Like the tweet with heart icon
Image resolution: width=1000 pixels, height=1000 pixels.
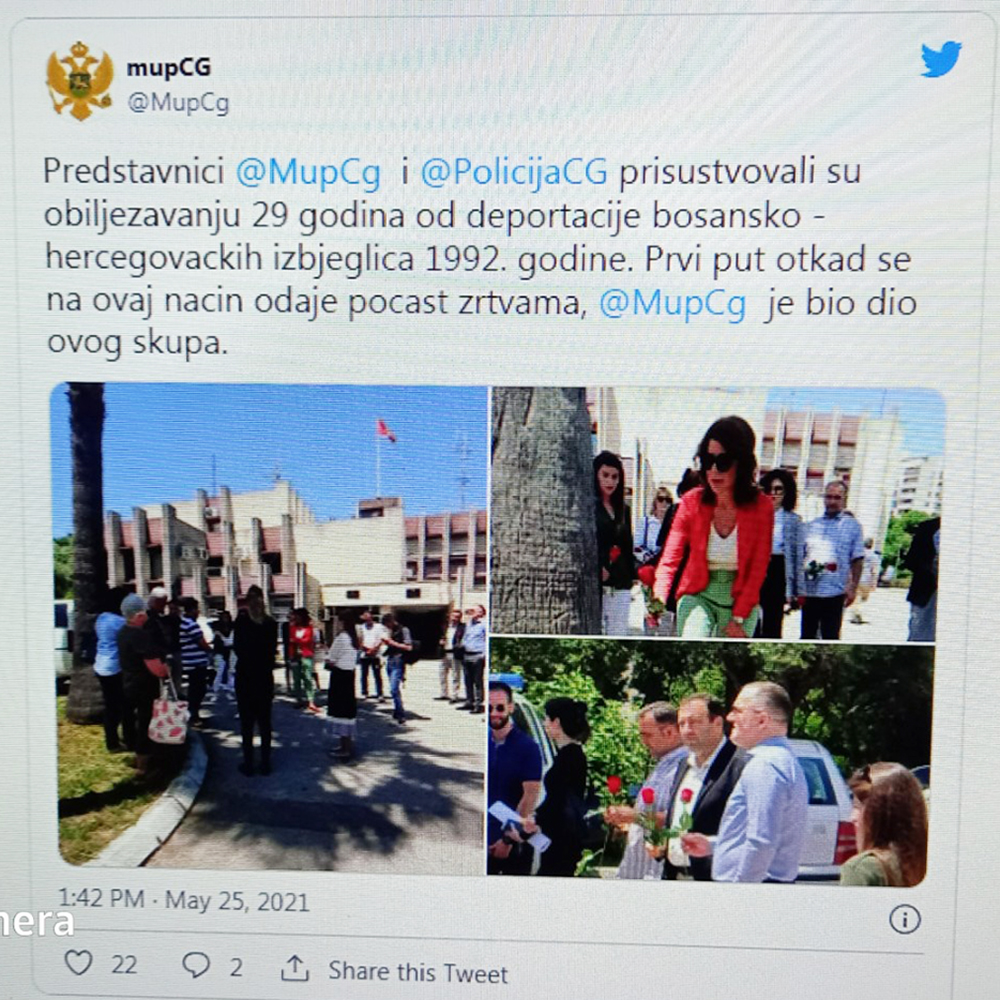[79, 962]
